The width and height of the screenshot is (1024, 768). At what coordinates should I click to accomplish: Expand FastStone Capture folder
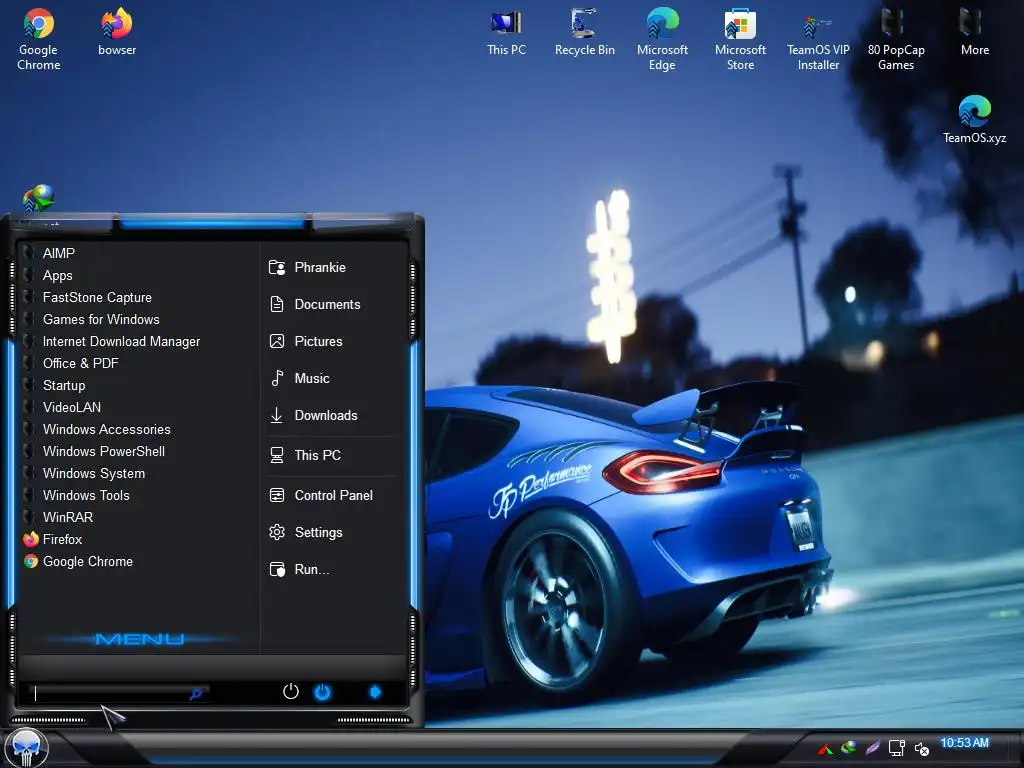click(137, 297)
